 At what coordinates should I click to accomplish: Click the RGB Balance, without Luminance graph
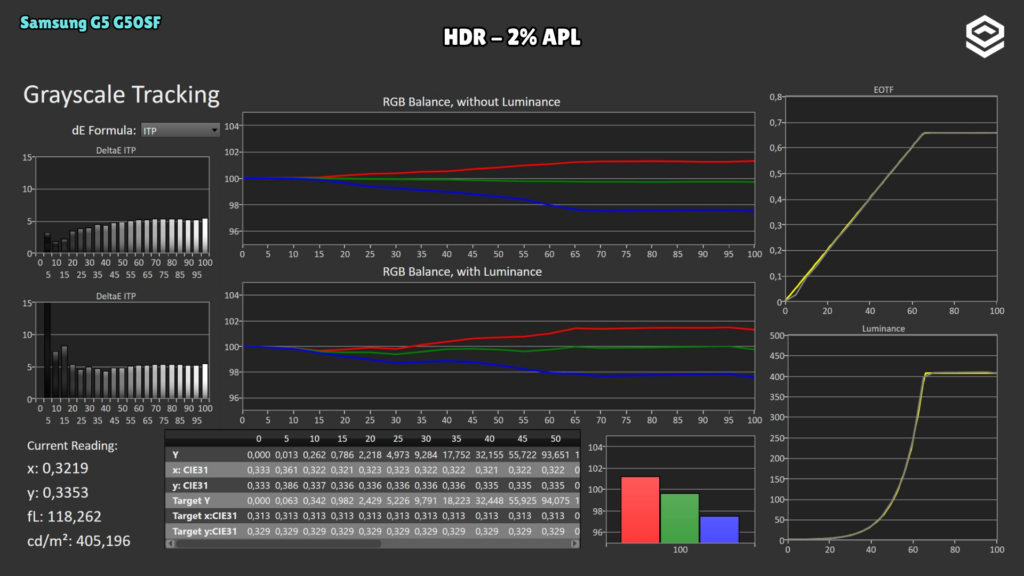point(498,178)
